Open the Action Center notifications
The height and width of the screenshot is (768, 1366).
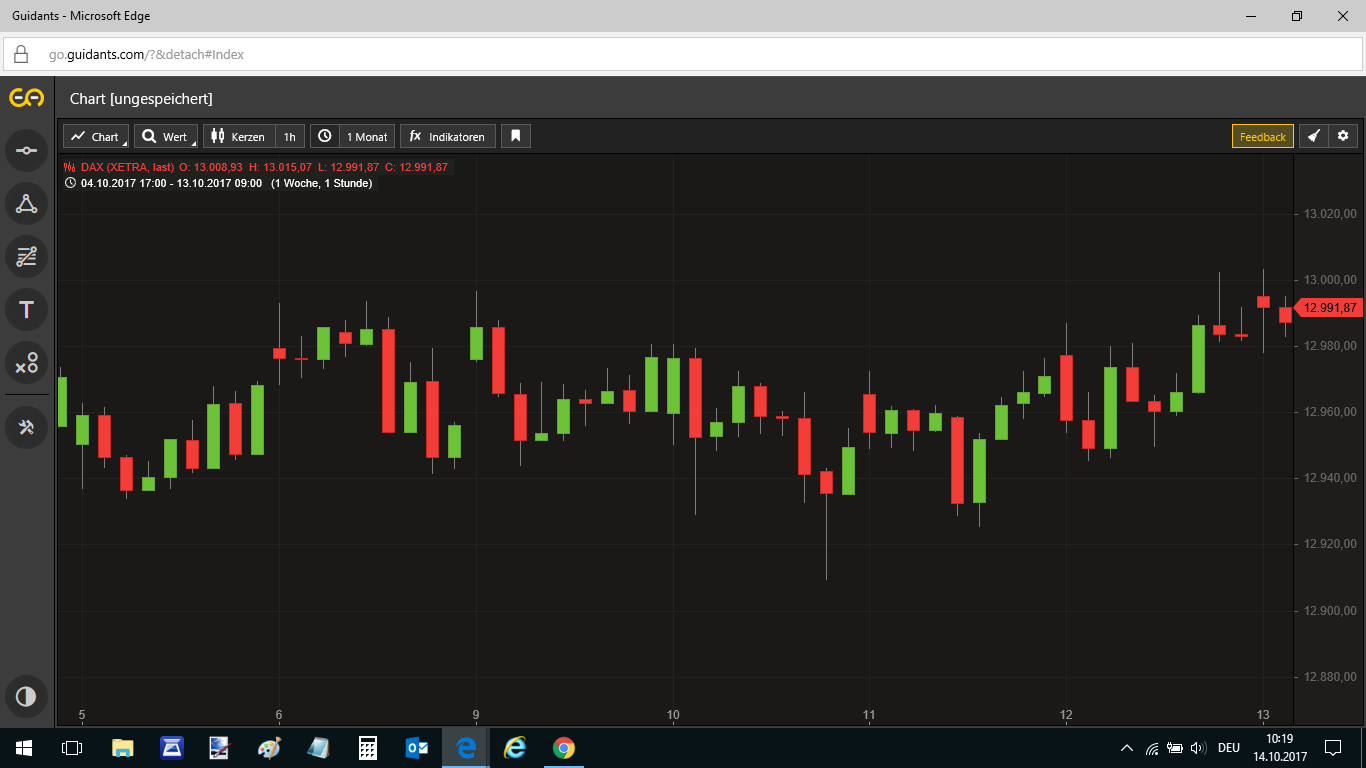click(x=1332, y=747)
